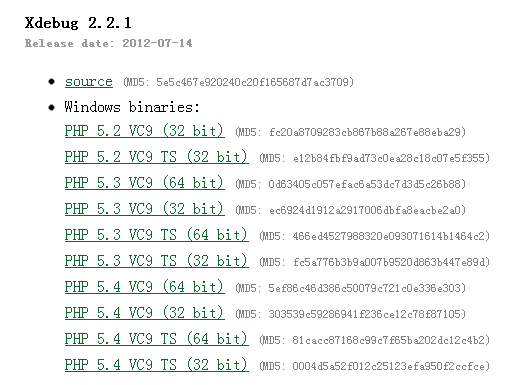Viewport: 516px width, 385px height.
Task: Select PHP 5.3 VC9 TS (32 bit) download
Action: pos(157,261)
